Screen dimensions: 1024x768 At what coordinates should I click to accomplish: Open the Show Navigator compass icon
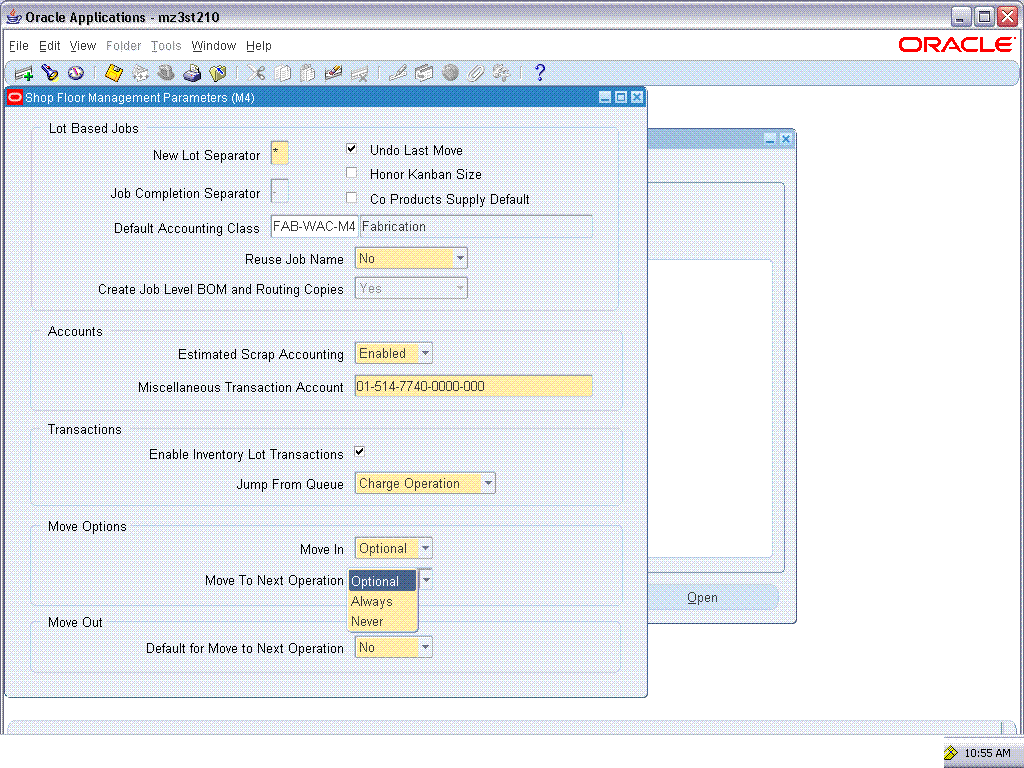(76, 72)
